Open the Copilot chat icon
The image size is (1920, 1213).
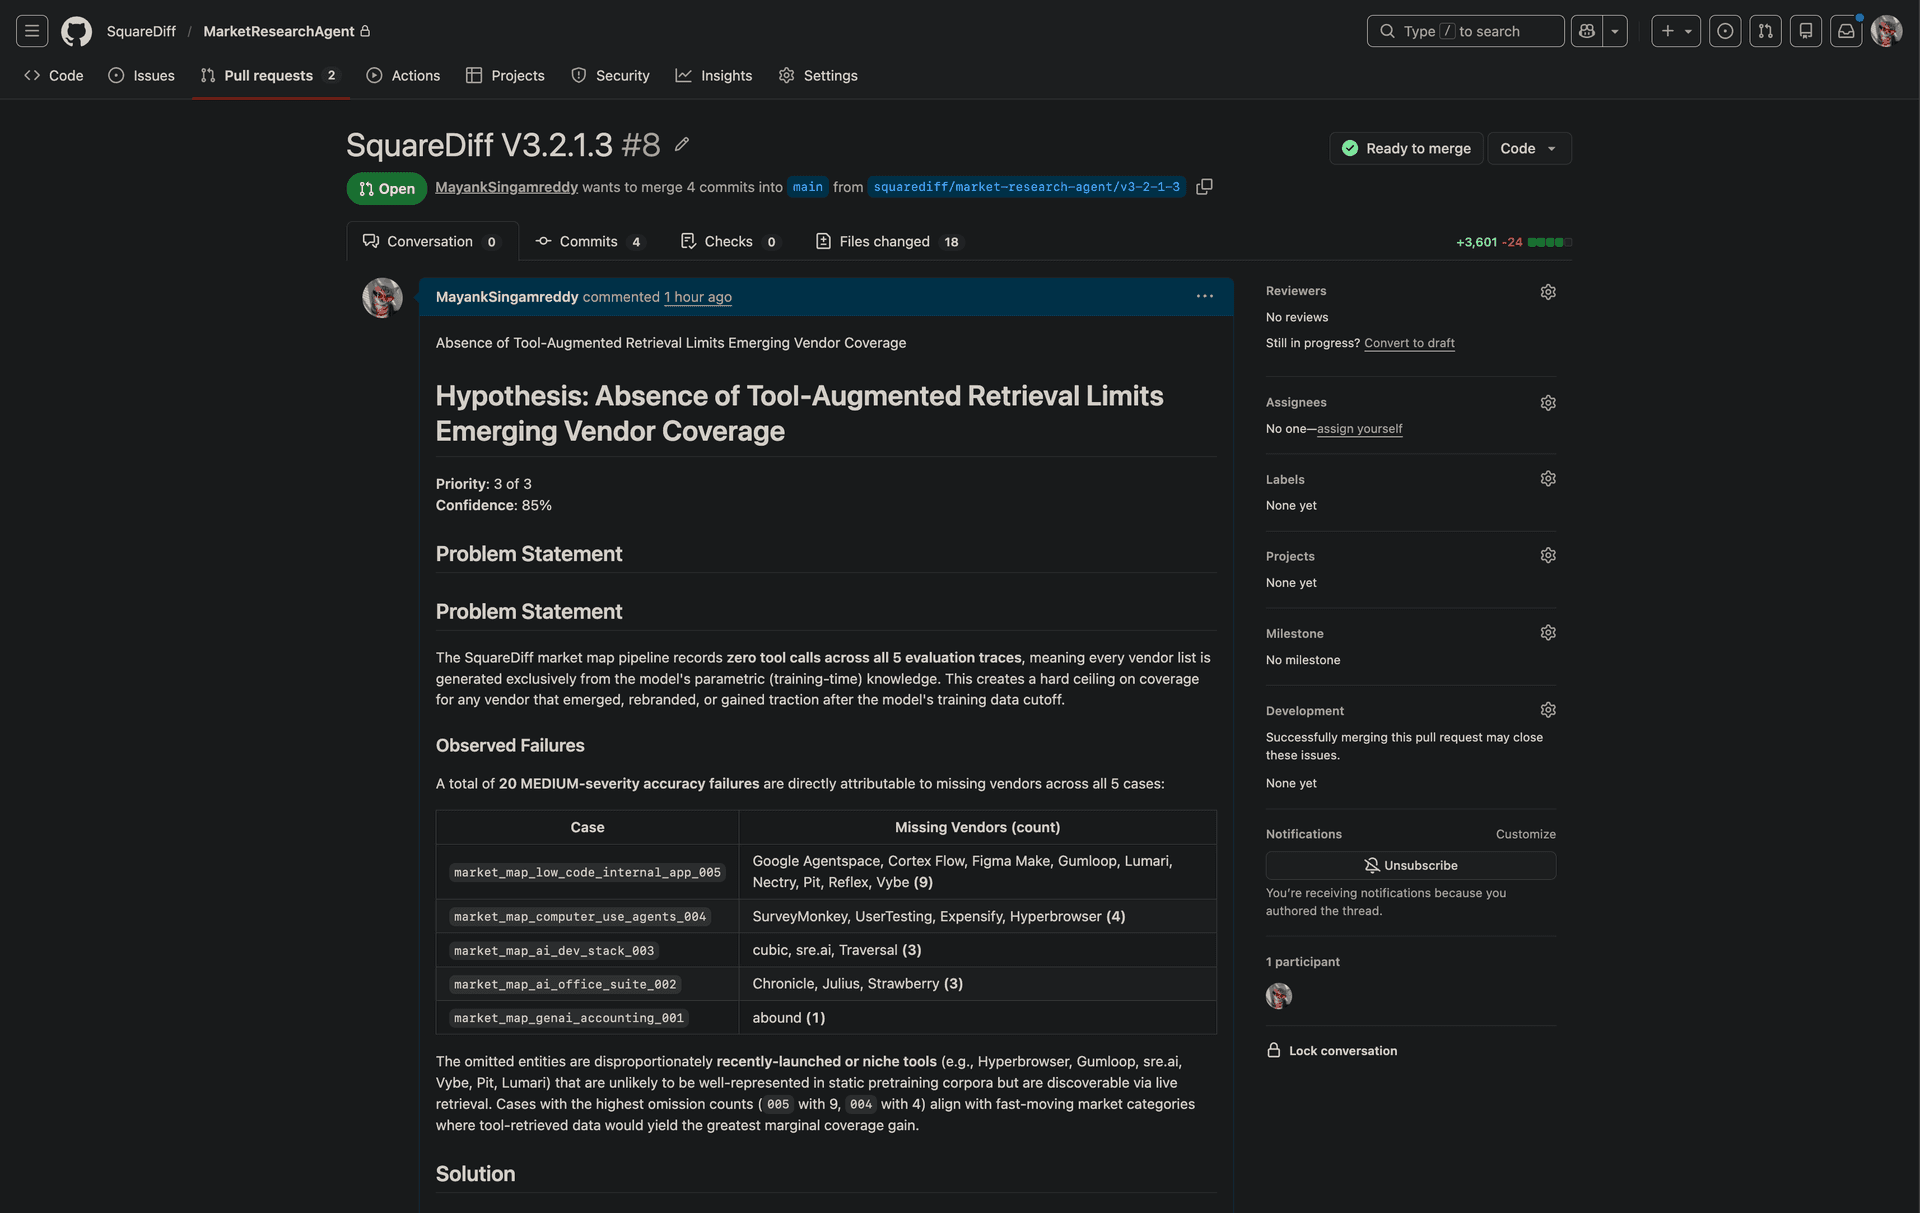(1587, 31)
